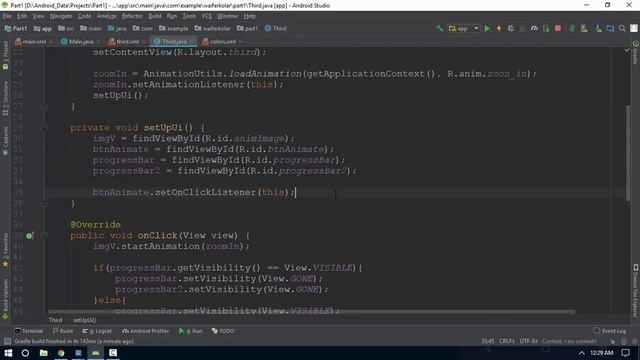Open the Build Variants side panel

tap(5, 299)
